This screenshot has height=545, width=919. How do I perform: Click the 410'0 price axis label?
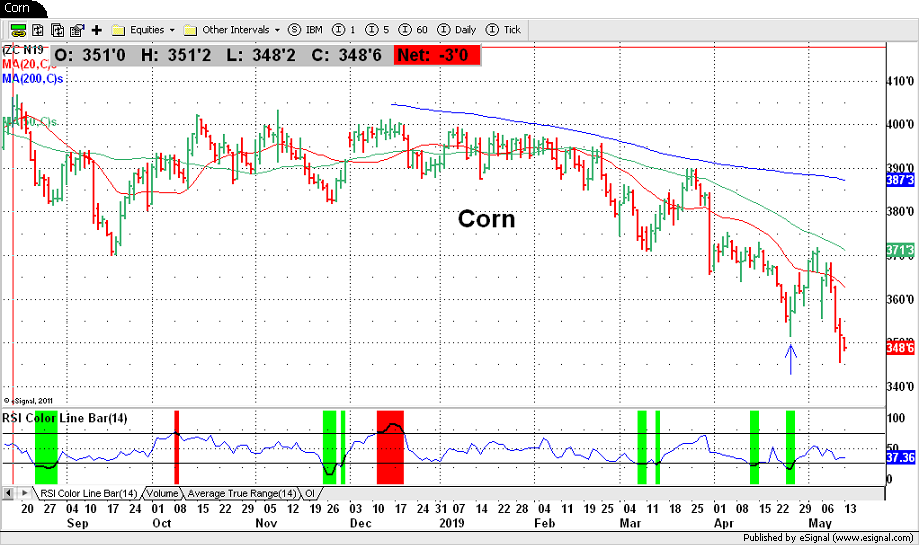click(900, 81)
